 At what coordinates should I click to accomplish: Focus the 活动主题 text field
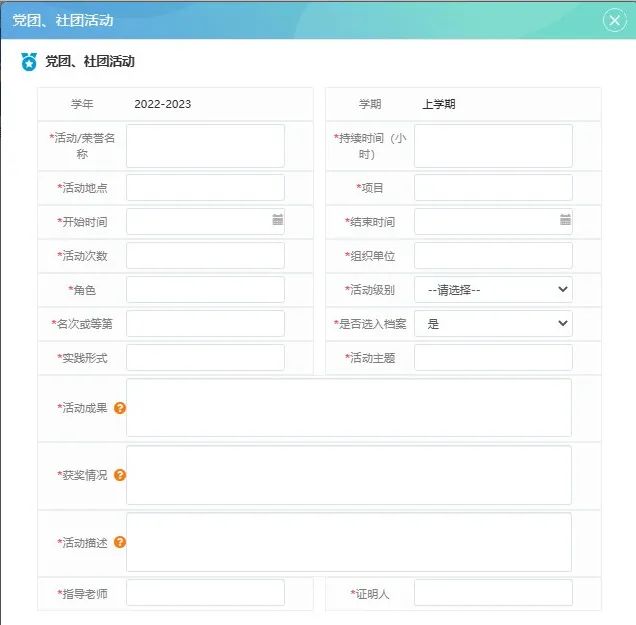click(x=493, y=358)
